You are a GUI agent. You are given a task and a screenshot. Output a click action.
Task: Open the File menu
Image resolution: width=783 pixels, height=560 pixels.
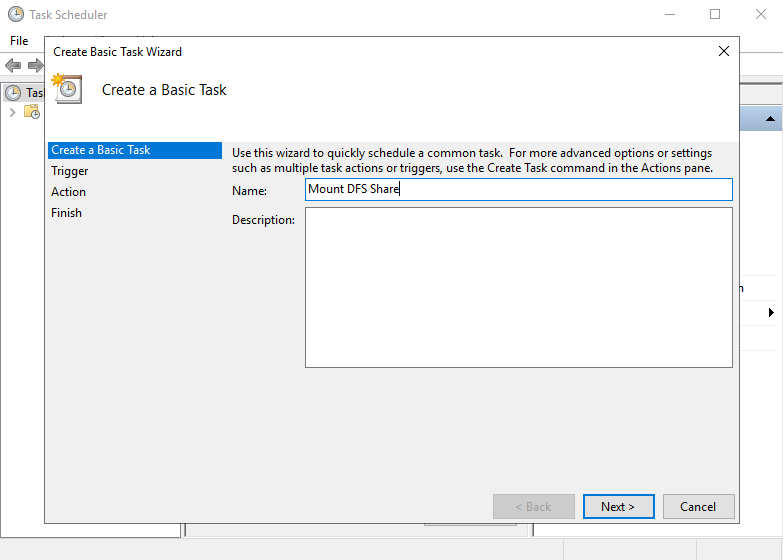coord(19,41)
